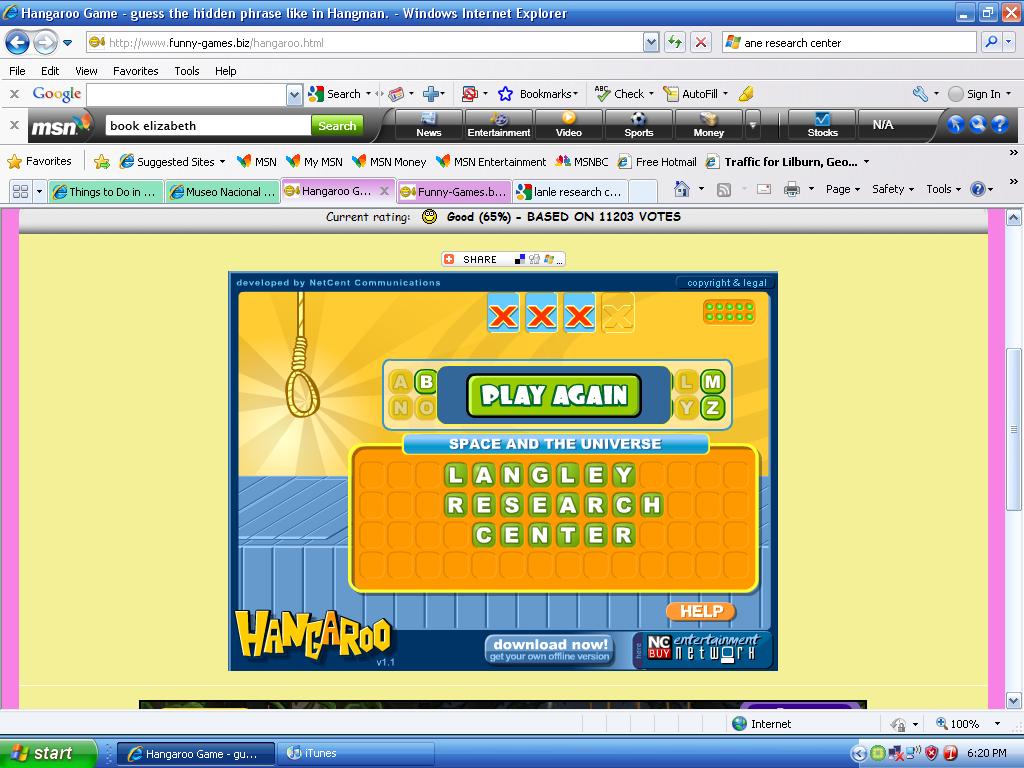Viewport: 1024px width, 768px height.
Task: Open the View menu
Action: pos(86,71)
